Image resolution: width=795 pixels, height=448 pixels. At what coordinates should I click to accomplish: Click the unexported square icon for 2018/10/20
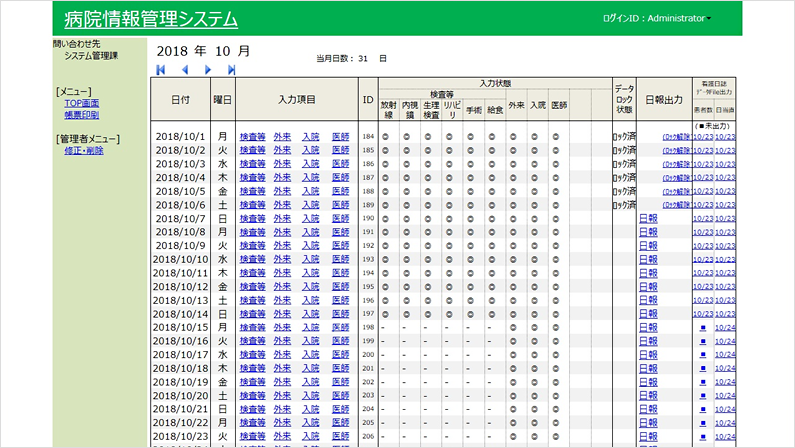pos(703,396)
